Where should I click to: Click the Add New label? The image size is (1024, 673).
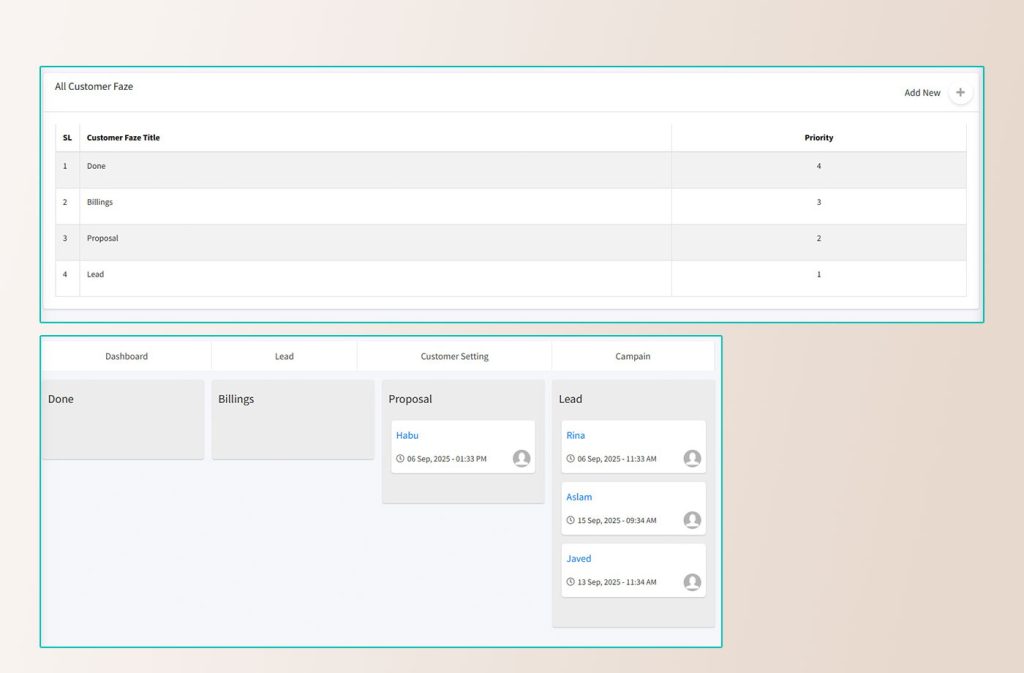pyautogui.click(x=922, y=93)
